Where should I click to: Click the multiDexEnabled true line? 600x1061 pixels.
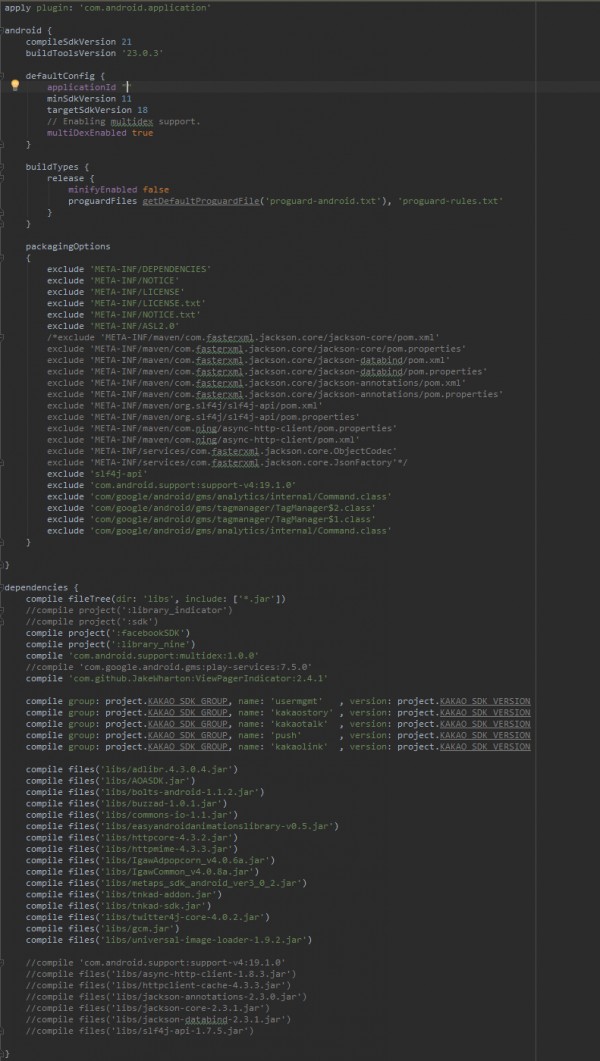[x=100, y=133]
